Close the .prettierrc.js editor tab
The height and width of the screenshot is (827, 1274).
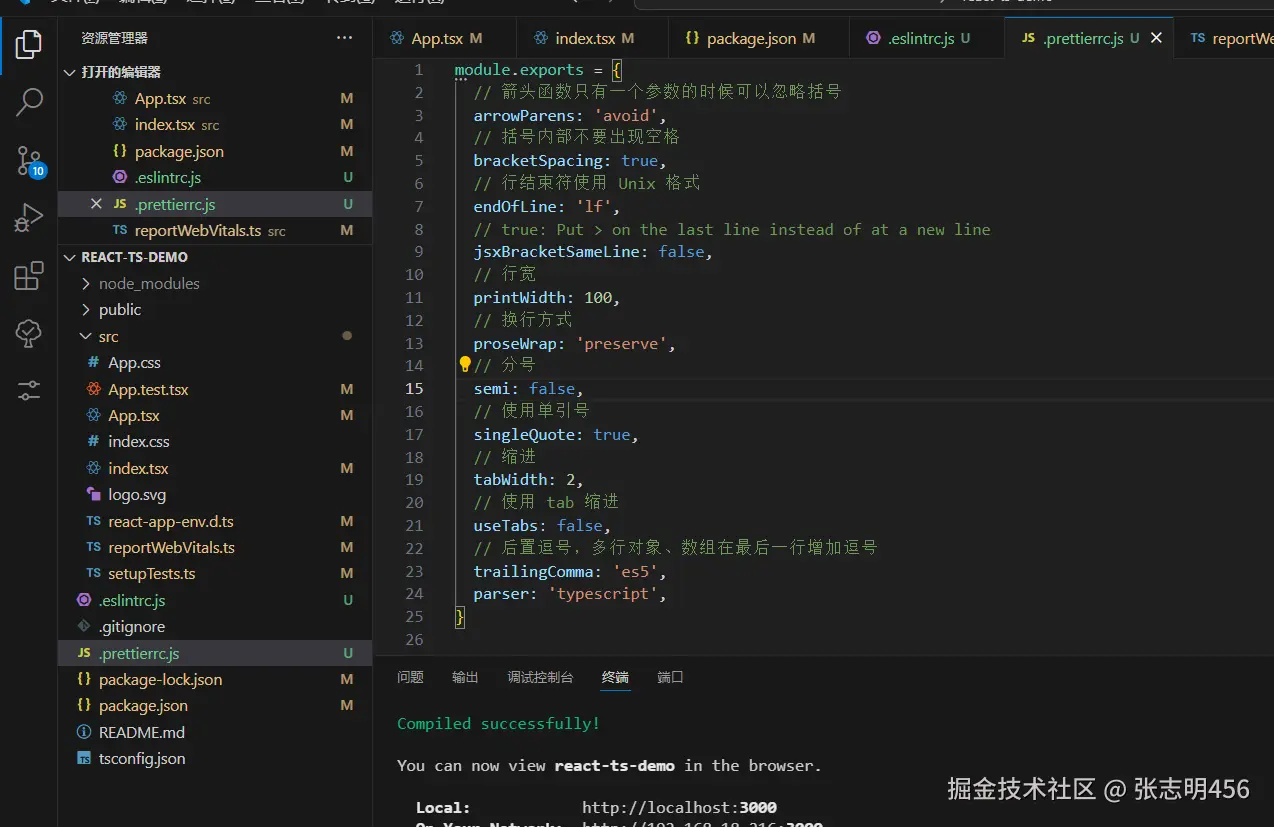[1156, 38]
